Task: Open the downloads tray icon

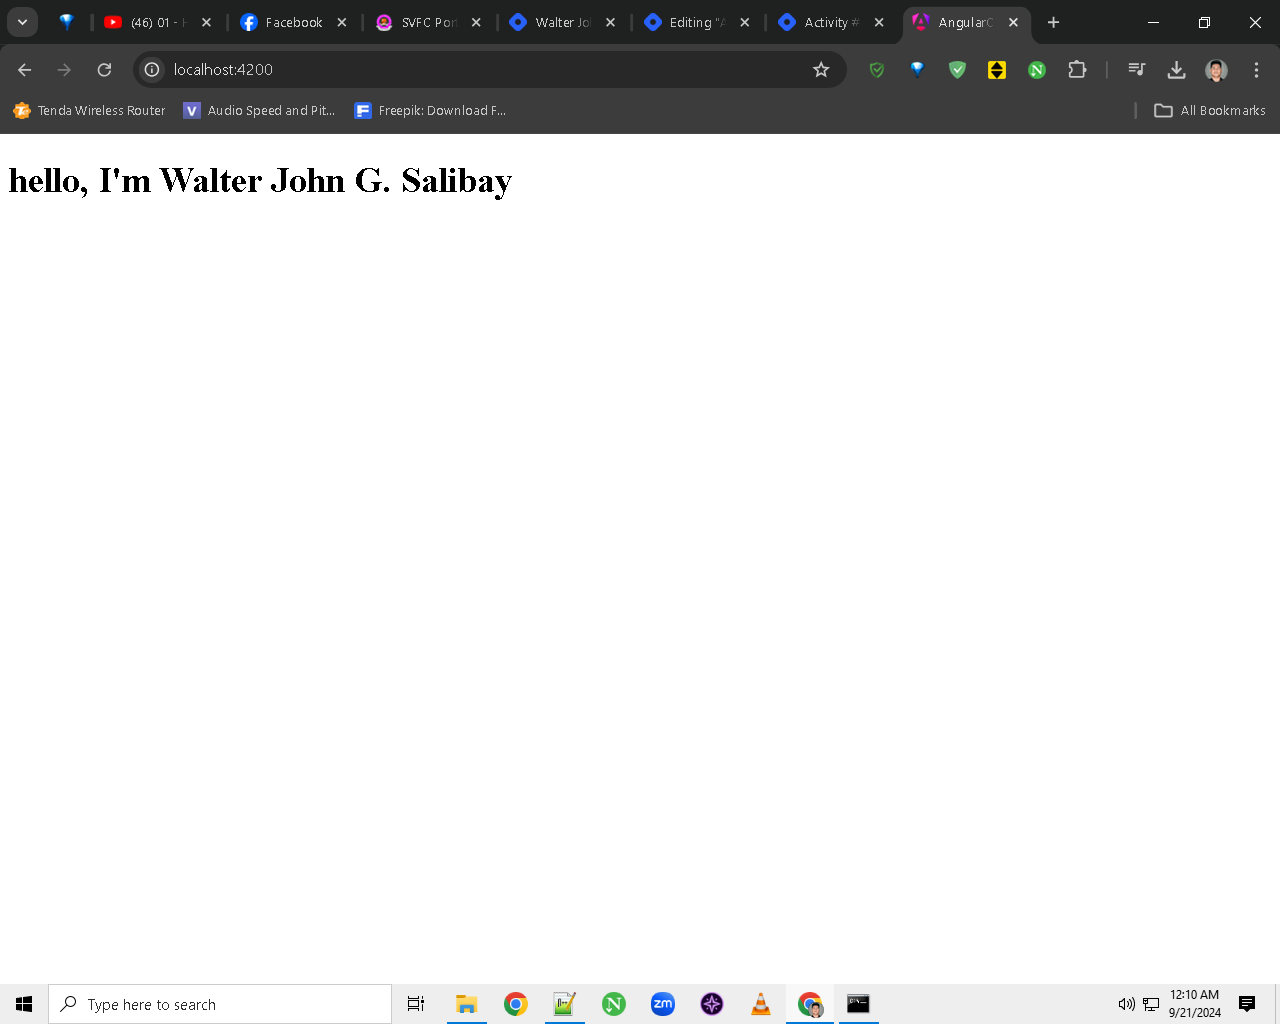Action: (x=1176, y=70)
